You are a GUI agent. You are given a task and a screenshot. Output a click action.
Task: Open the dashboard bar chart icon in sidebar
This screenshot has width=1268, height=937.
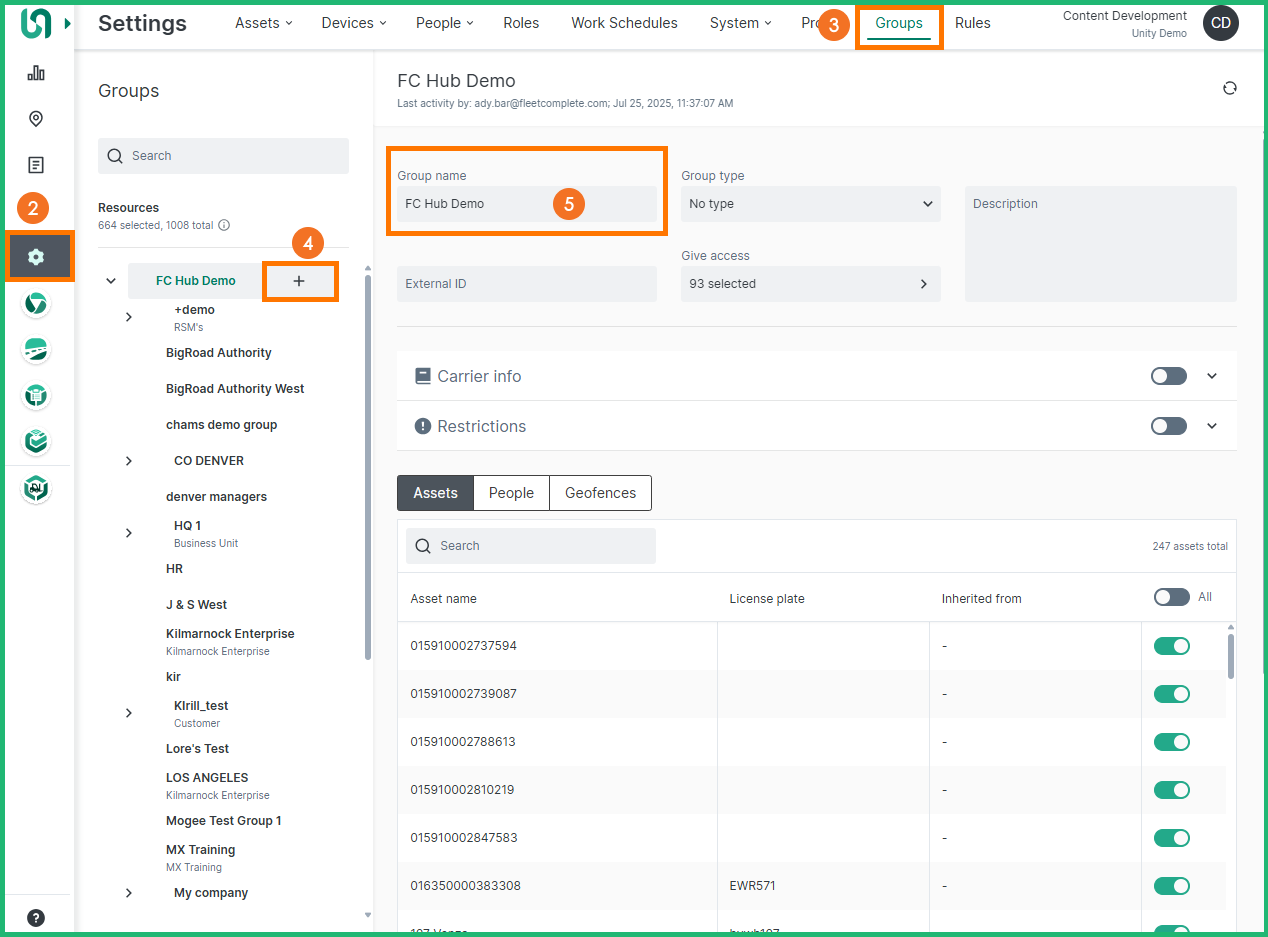pos(36,73)
